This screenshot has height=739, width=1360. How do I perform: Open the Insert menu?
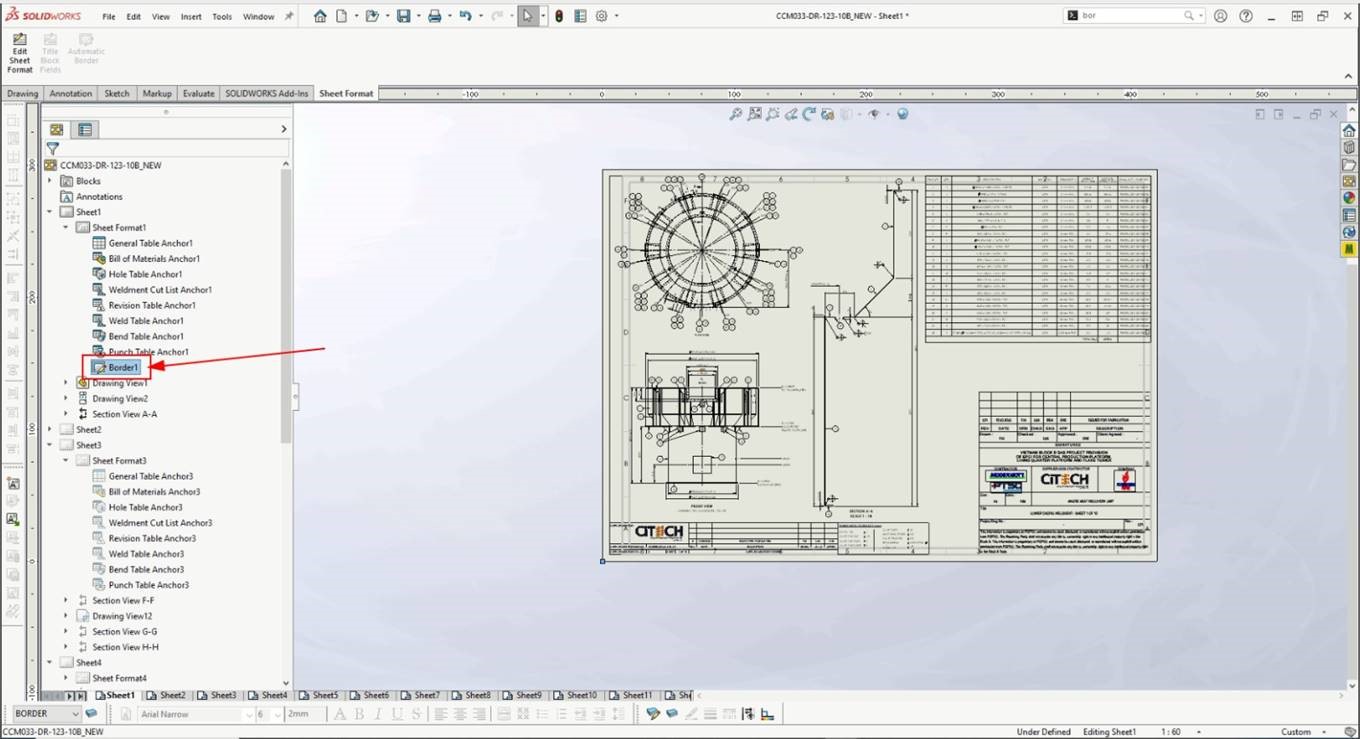[x=190, y=17]
